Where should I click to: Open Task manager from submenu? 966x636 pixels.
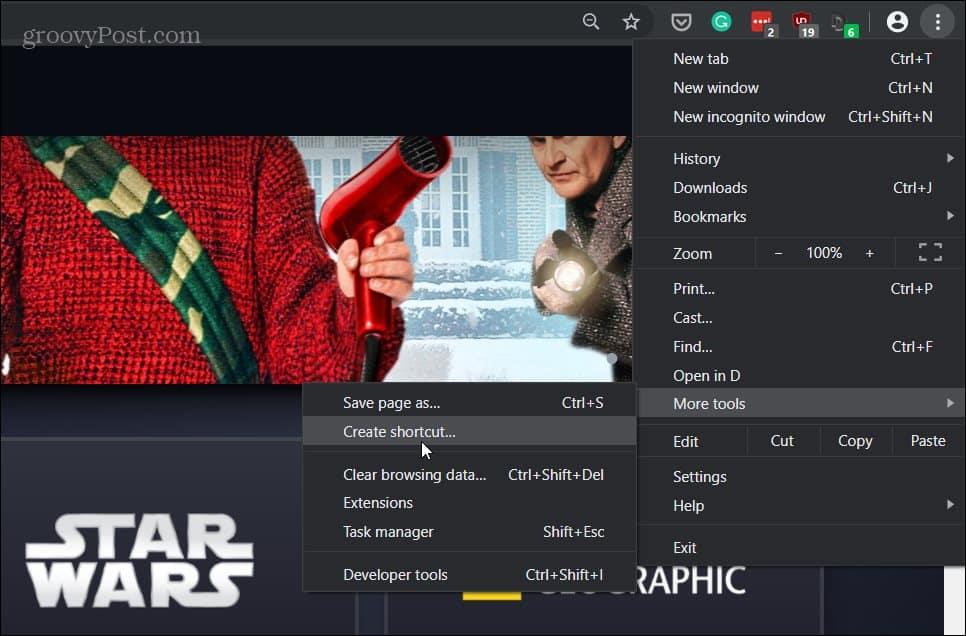[x=469, y=532]
